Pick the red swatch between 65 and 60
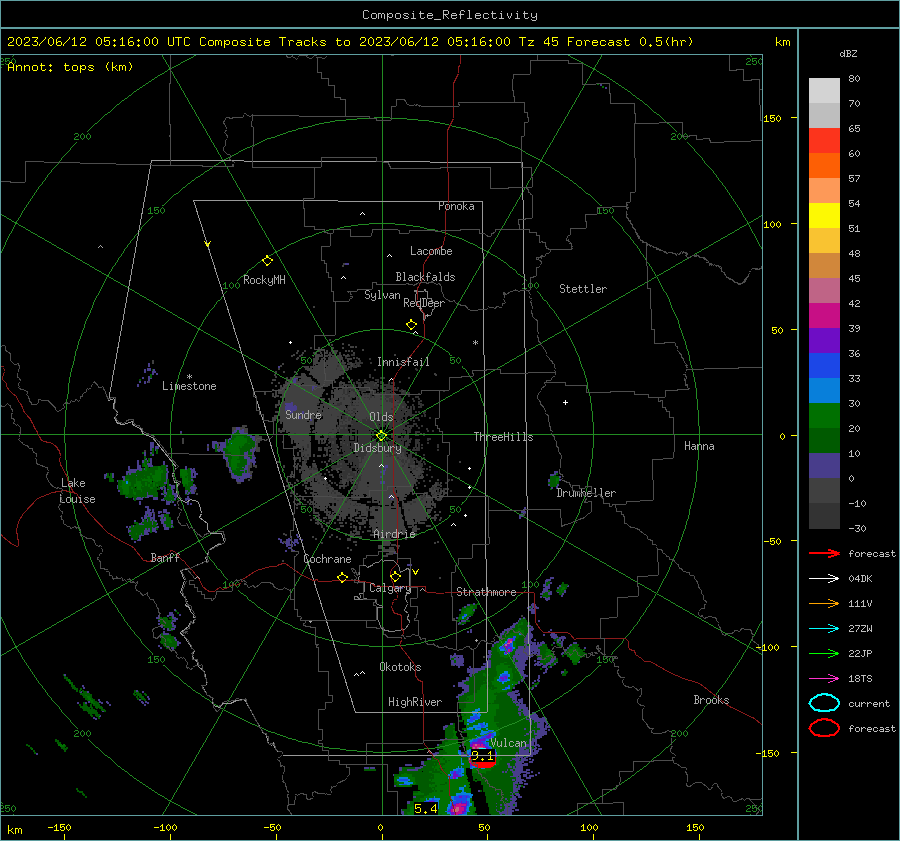The width and height of the screenshot is (900, 841). [x=824, y=141]
